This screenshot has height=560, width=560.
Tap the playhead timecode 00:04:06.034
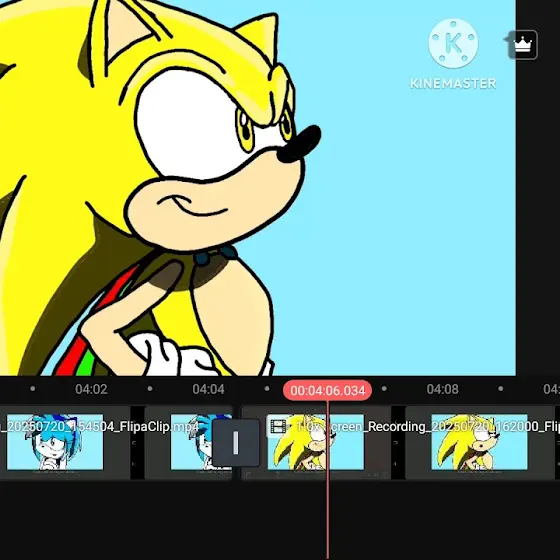pyautogui.click(x=328, y=390)
